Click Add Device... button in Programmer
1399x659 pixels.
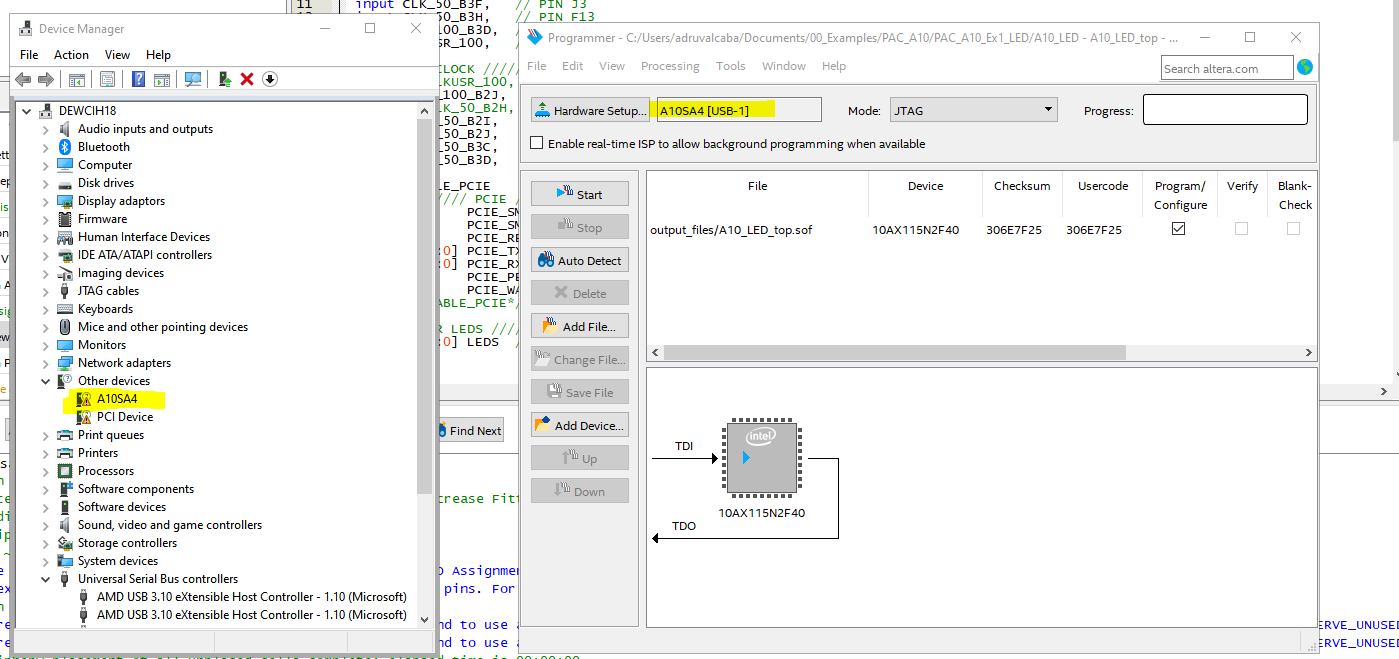click(x=580, y=425)
